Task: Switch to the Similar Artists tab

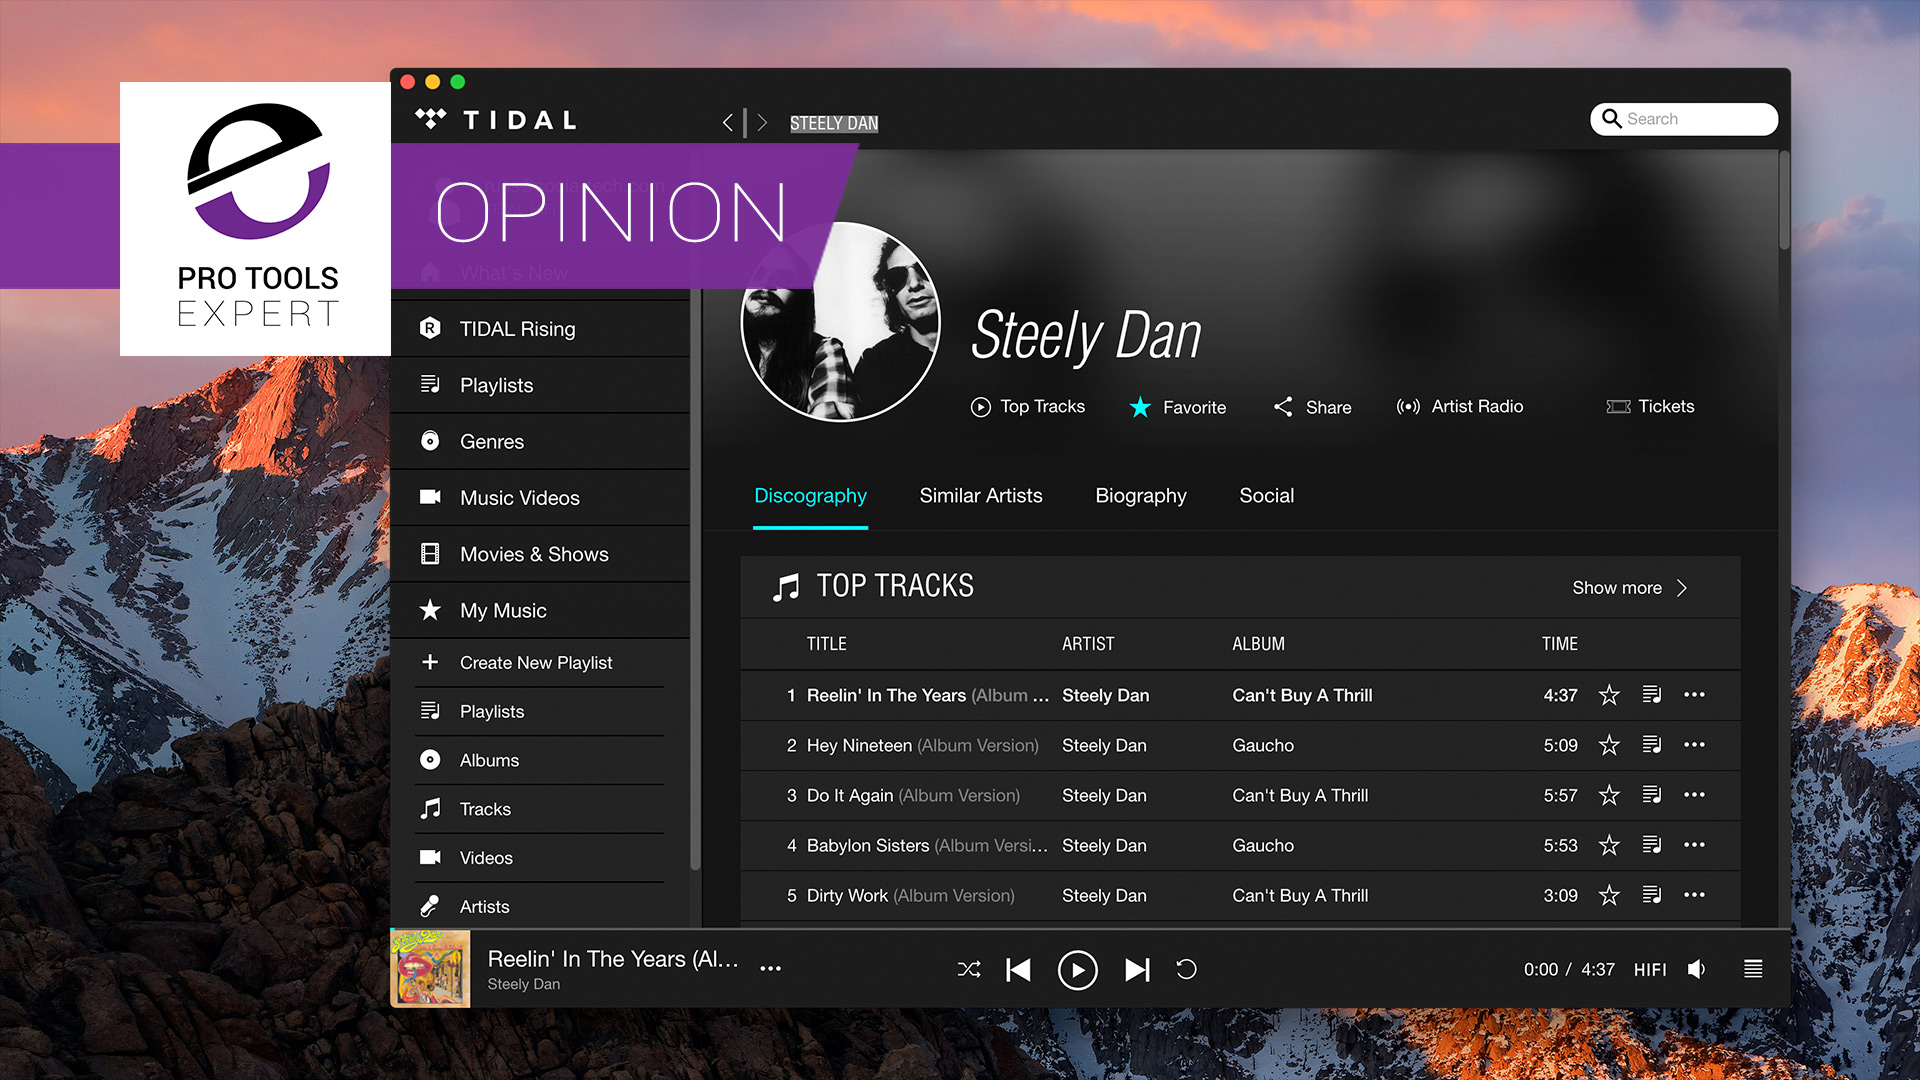Action: point(981,496)
